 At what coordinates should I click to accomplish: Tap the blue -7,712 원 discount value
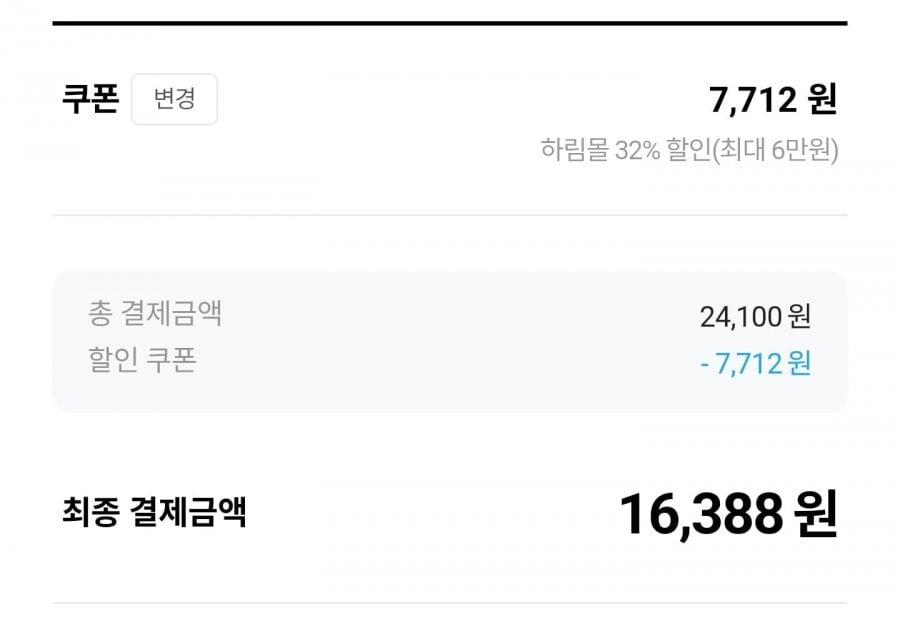(x=755, y=363)
